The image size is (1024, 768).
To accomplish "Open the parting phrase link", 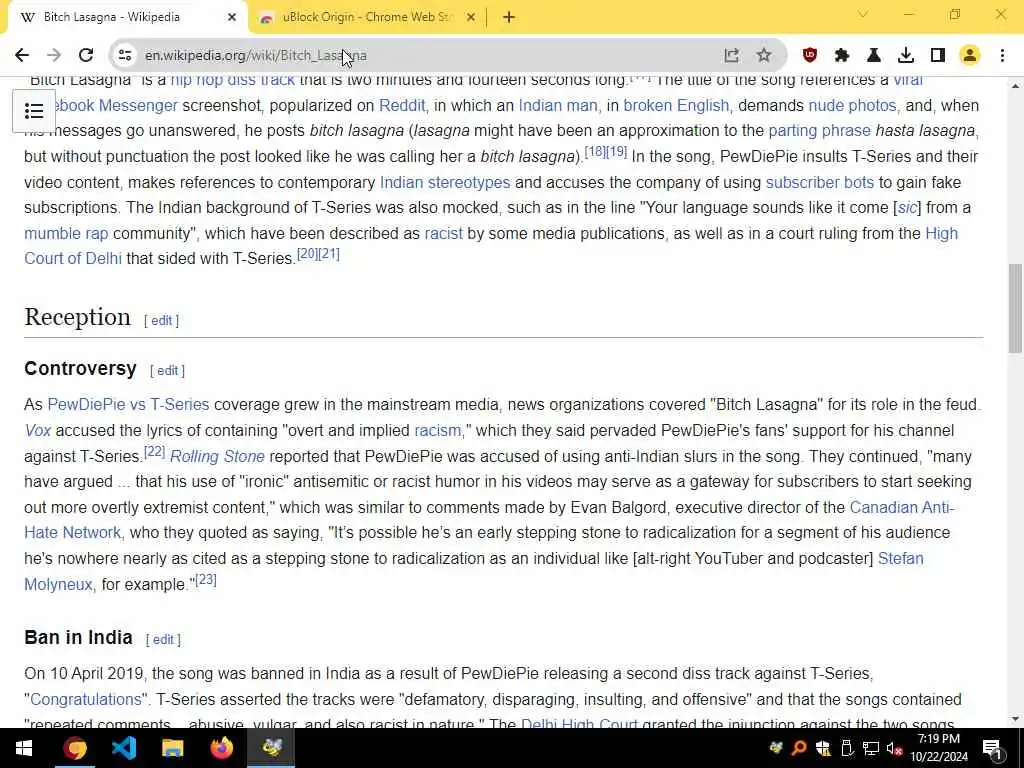I will click(820, 131).
